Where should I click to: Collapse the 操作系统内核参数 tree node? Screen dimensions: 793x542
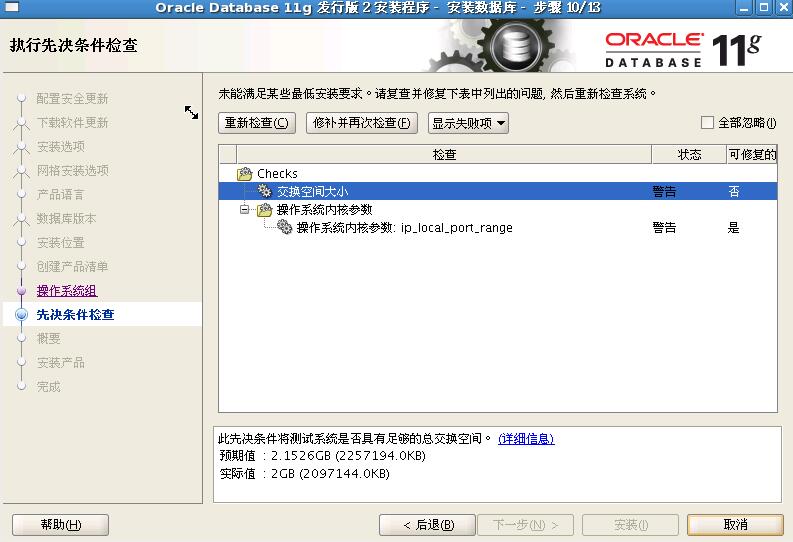pyautogui.click(x=244, y=209)
